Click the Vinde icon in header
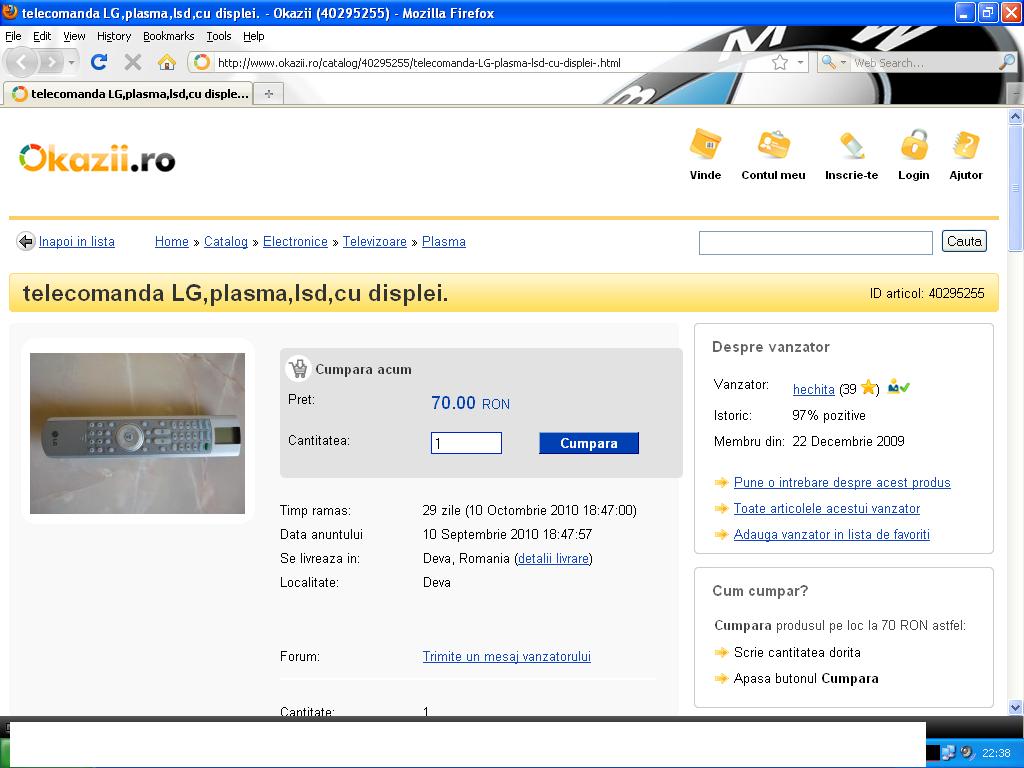This screenshot has height=768, width=1024. 705,145
